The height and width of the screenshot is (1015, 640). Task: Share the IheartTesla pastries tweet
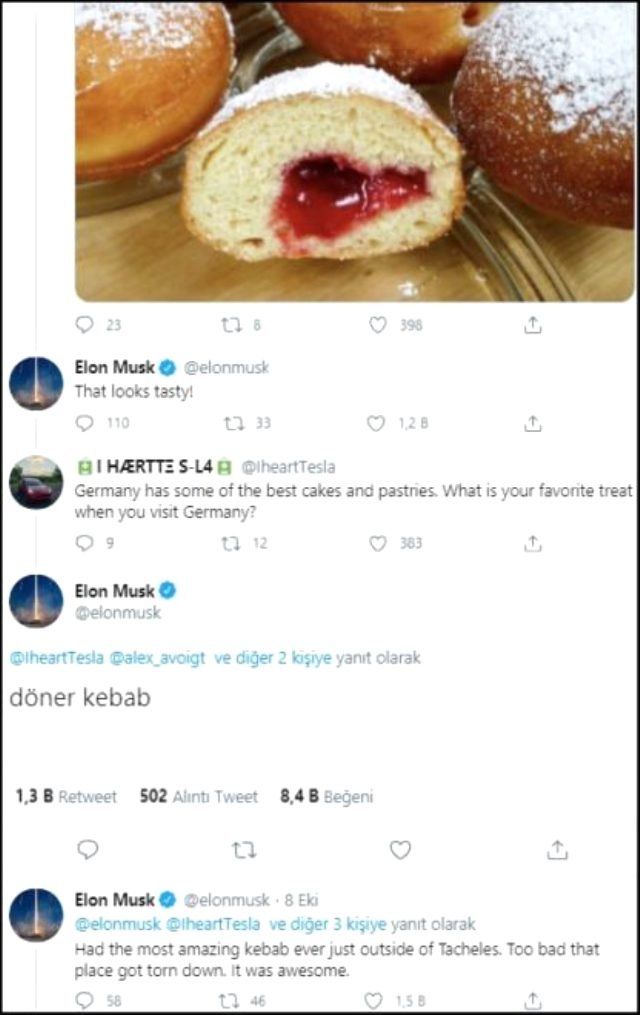pos(534,543)
